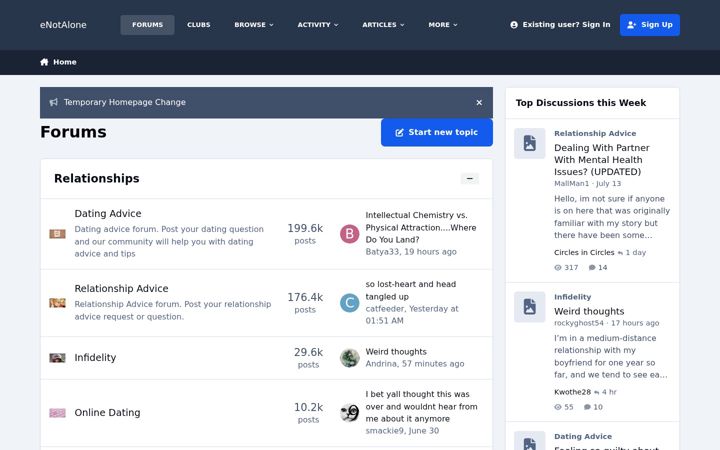Click Circles in Circles username
Screen dimensions: 720x450
pos(584,253)
